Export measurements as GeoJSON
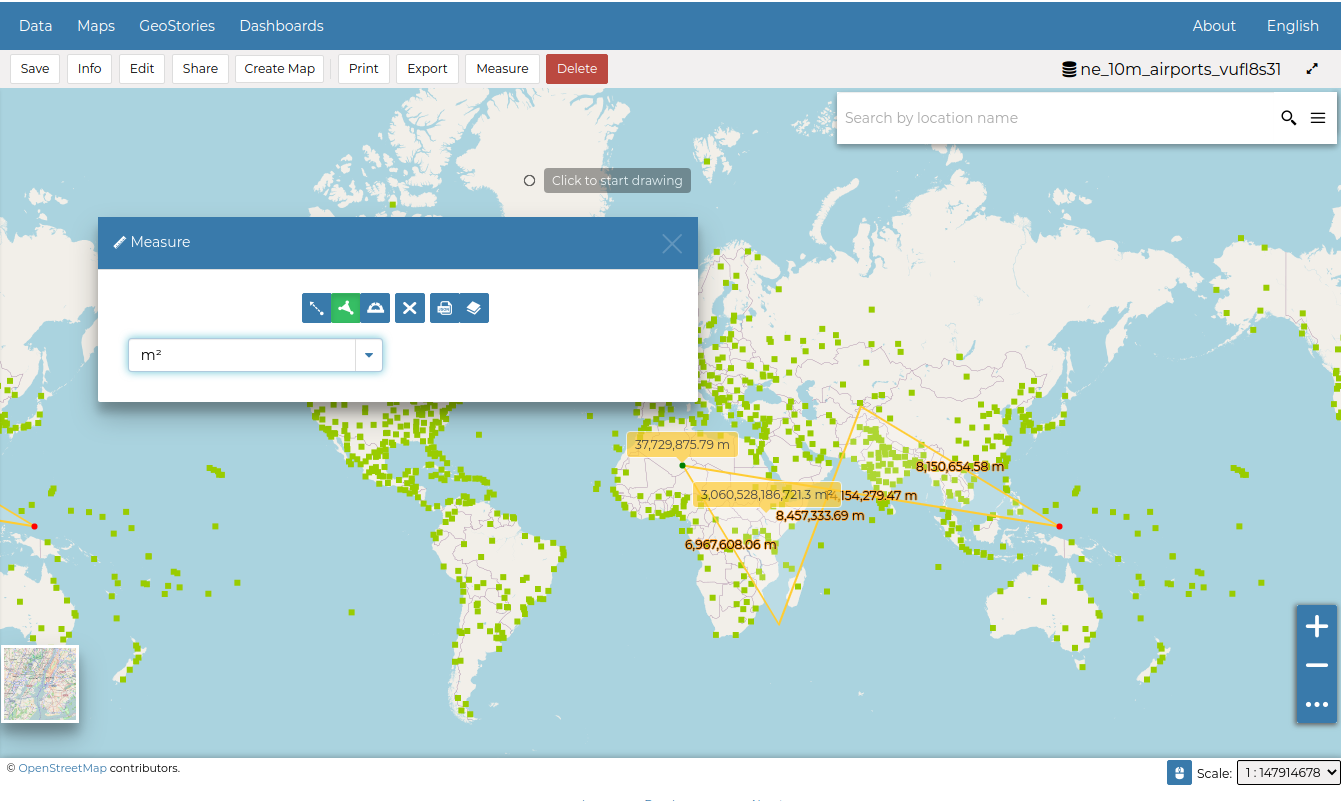 (x=445, y=308)
